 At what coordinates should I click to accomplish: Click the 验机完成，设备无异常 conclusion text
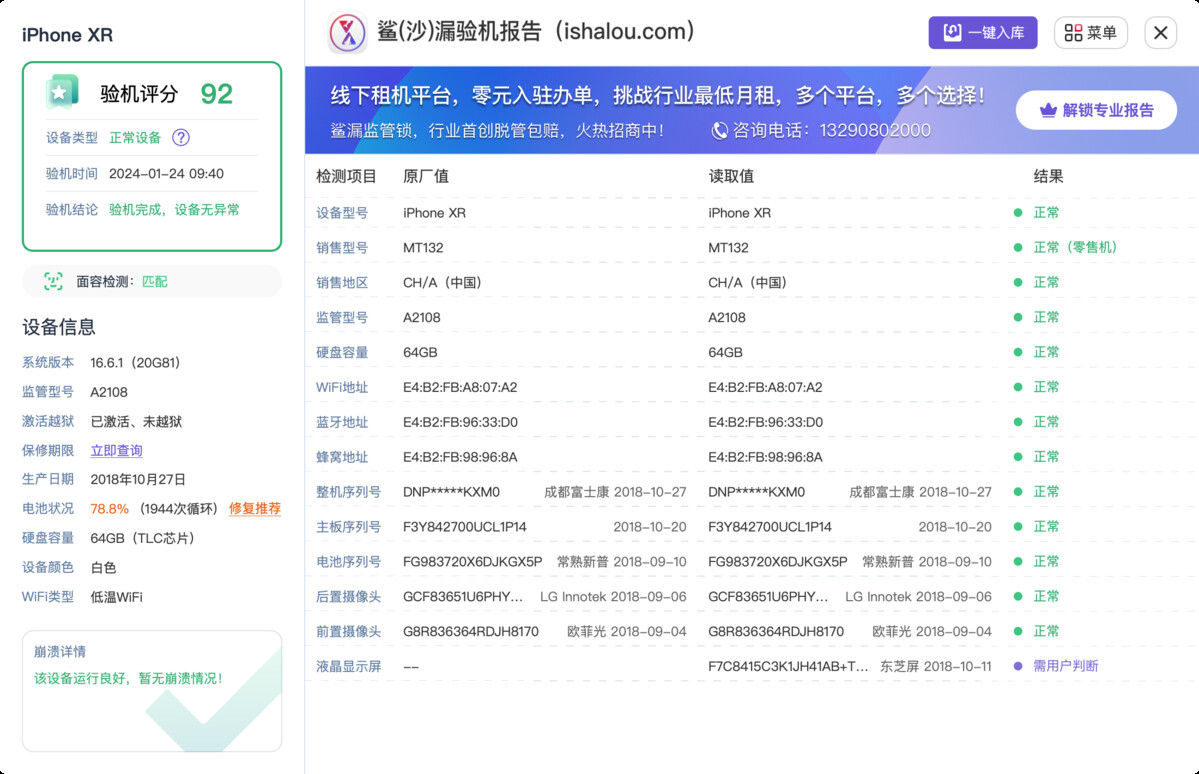(174, 210)
